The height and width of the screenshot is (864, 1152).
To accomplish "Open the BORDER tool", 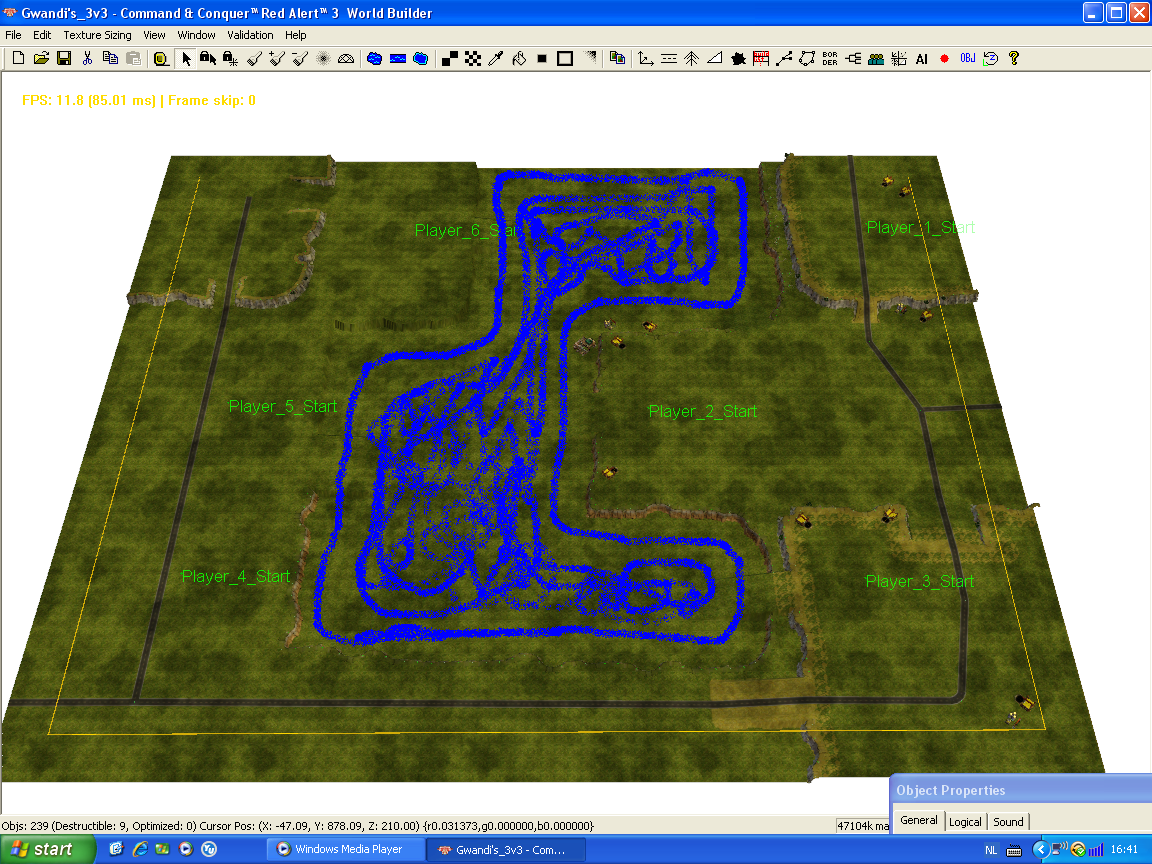I will point(830,59).
